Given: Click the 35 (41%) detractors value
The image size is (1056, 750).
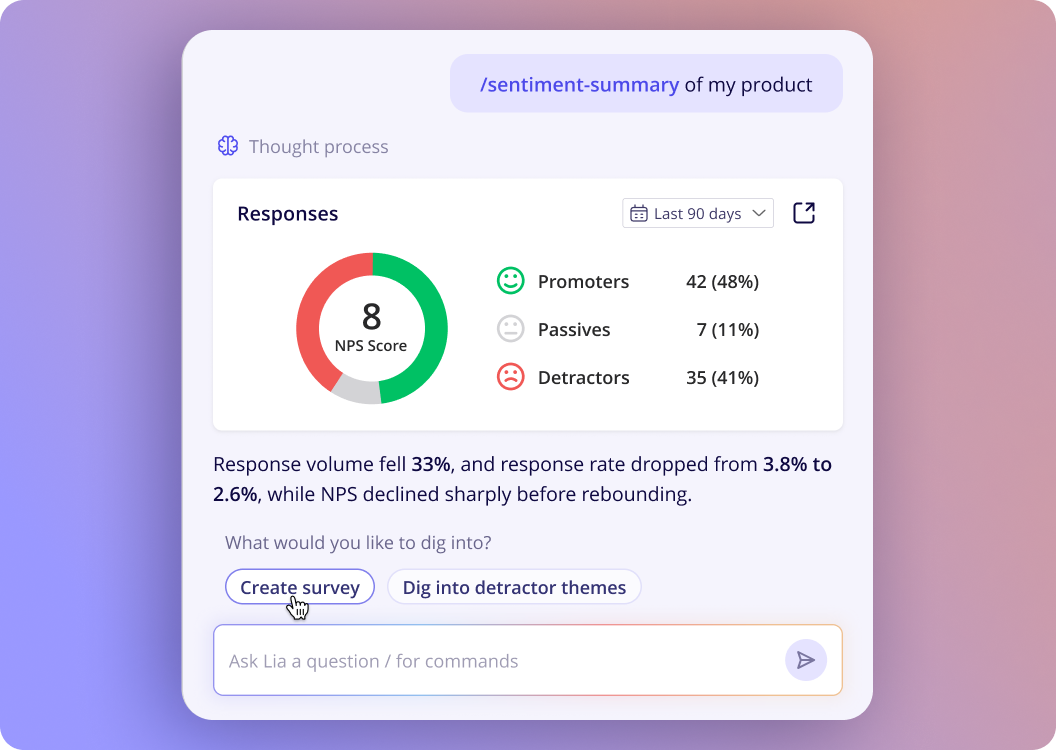Looking at the screenshot, I should [722, 378].
